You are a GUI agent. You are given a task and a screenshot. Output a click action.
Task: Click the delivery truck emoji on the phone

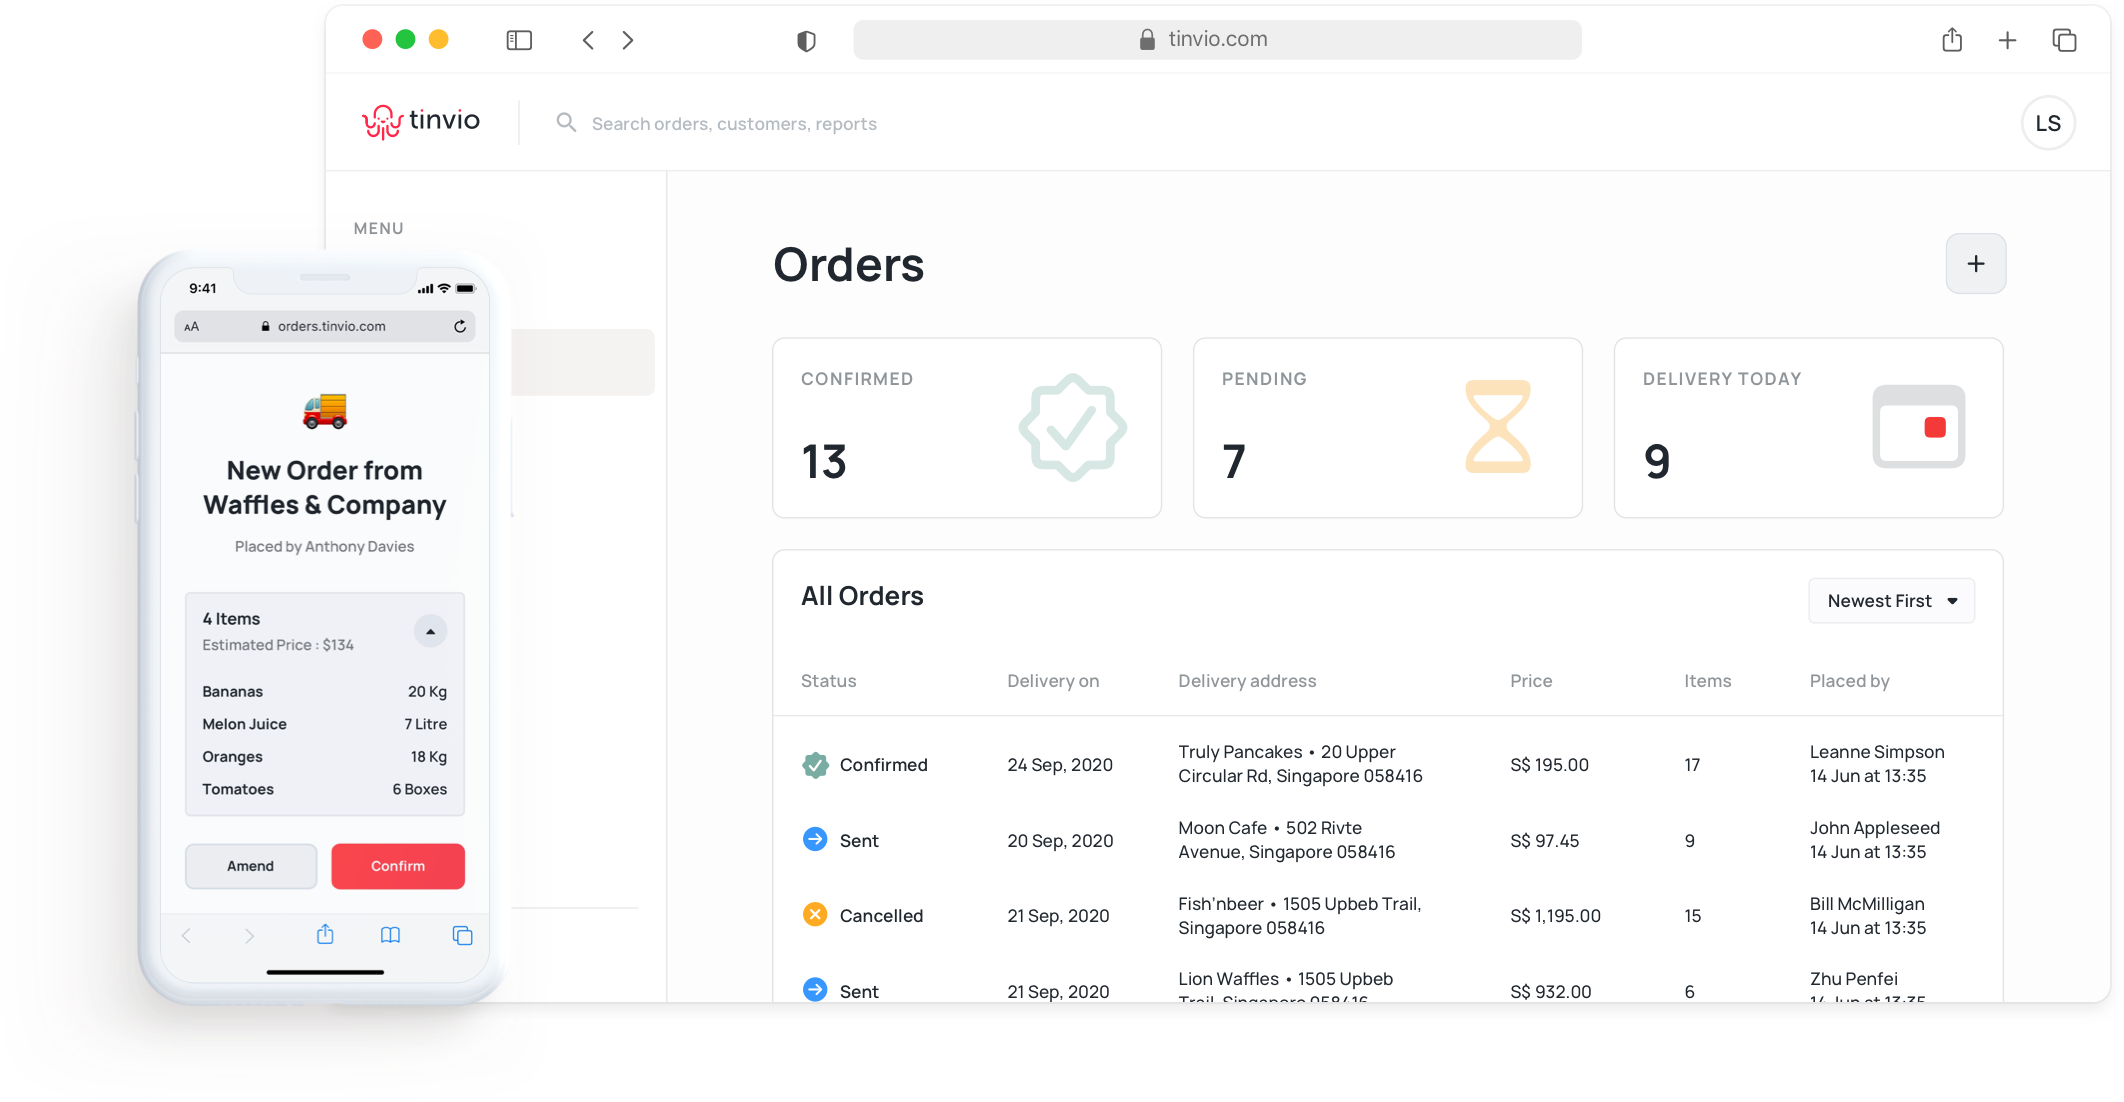(325, 411)
